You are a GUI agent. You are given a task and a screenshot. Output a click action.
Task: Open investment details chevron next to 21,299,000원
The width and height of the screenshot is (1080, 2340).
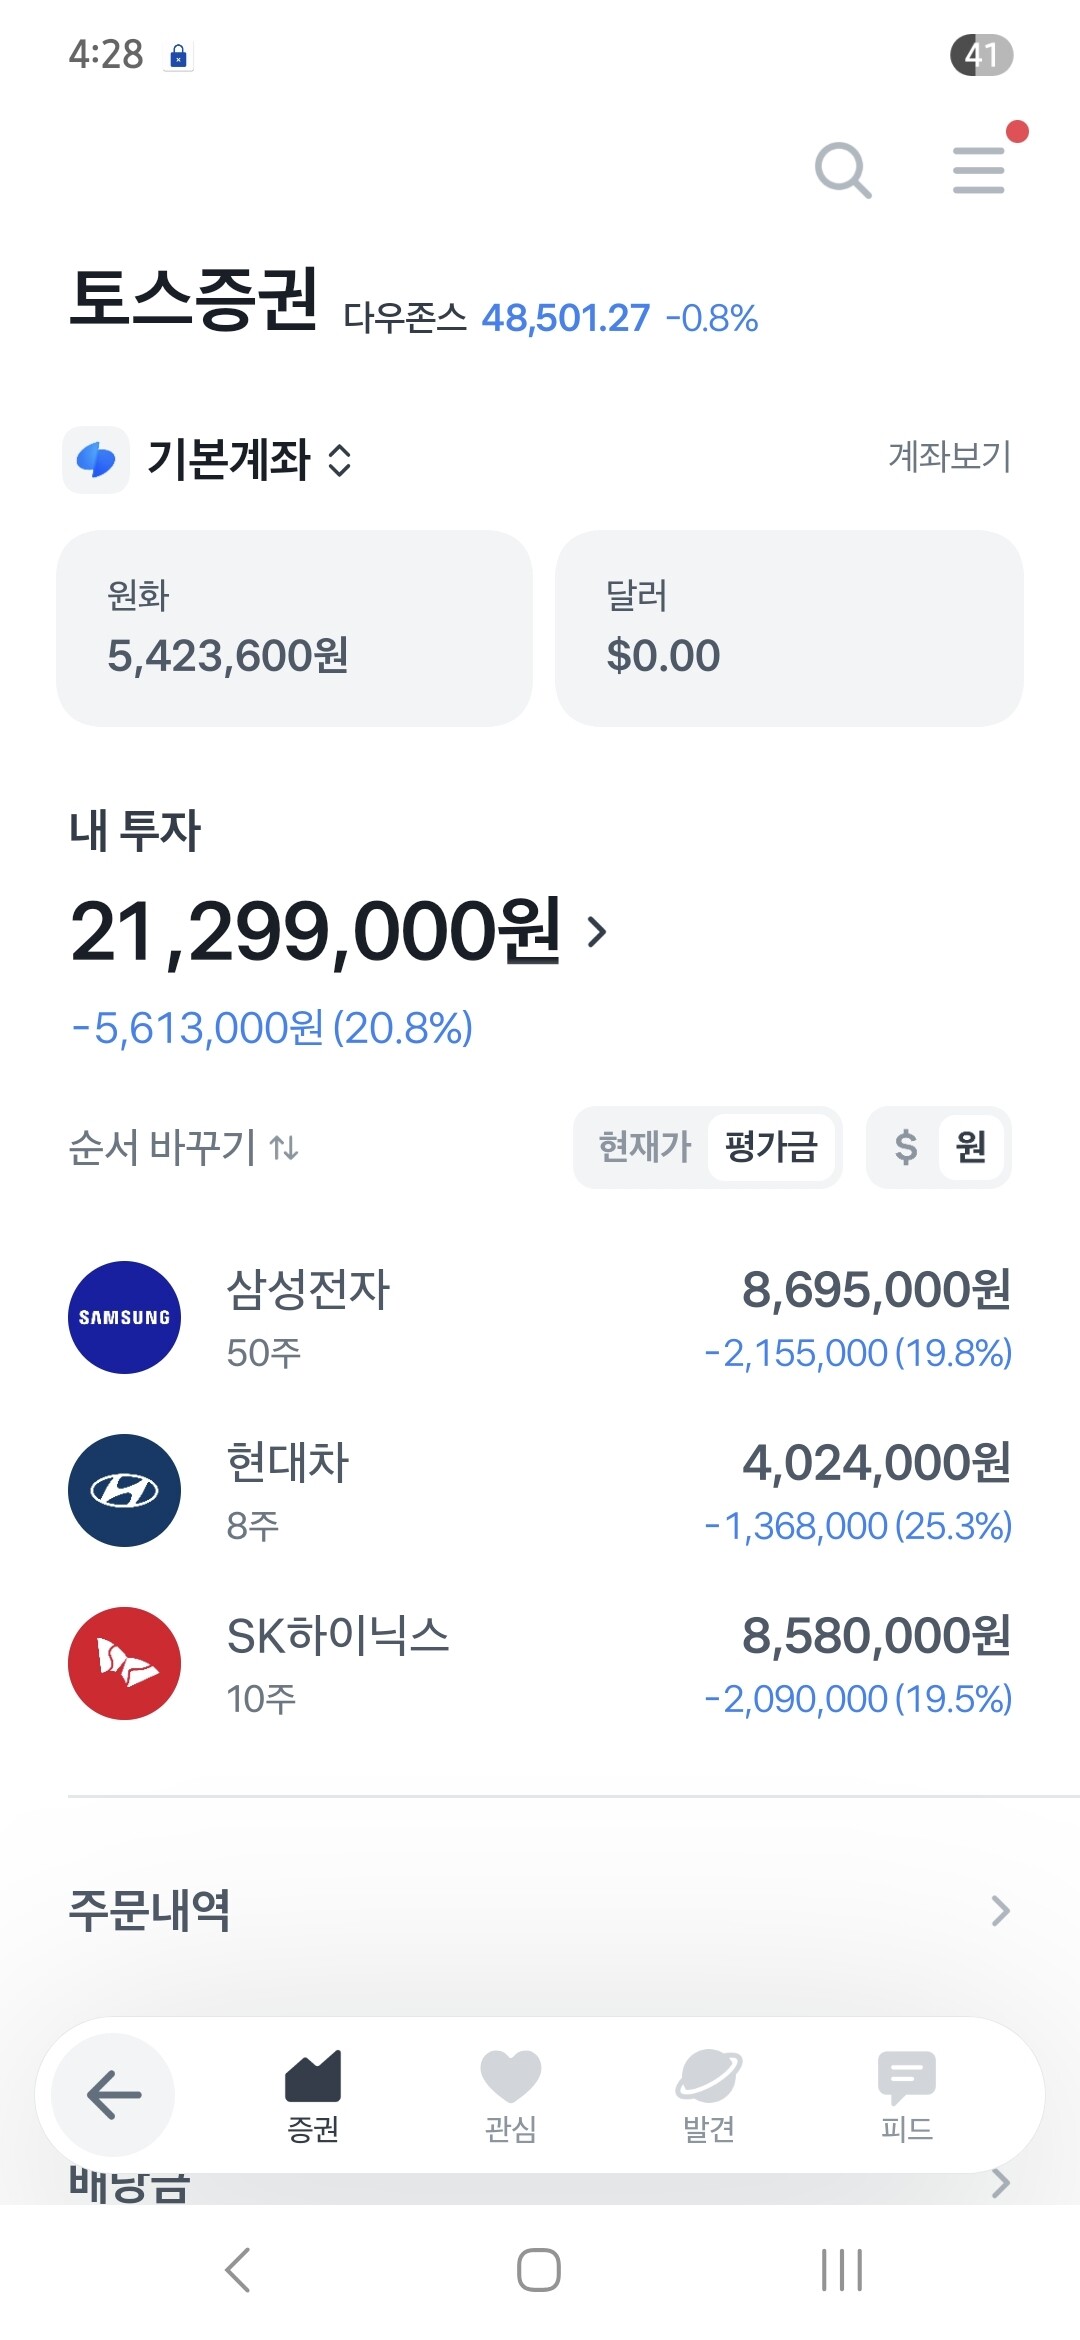(597, 932)
